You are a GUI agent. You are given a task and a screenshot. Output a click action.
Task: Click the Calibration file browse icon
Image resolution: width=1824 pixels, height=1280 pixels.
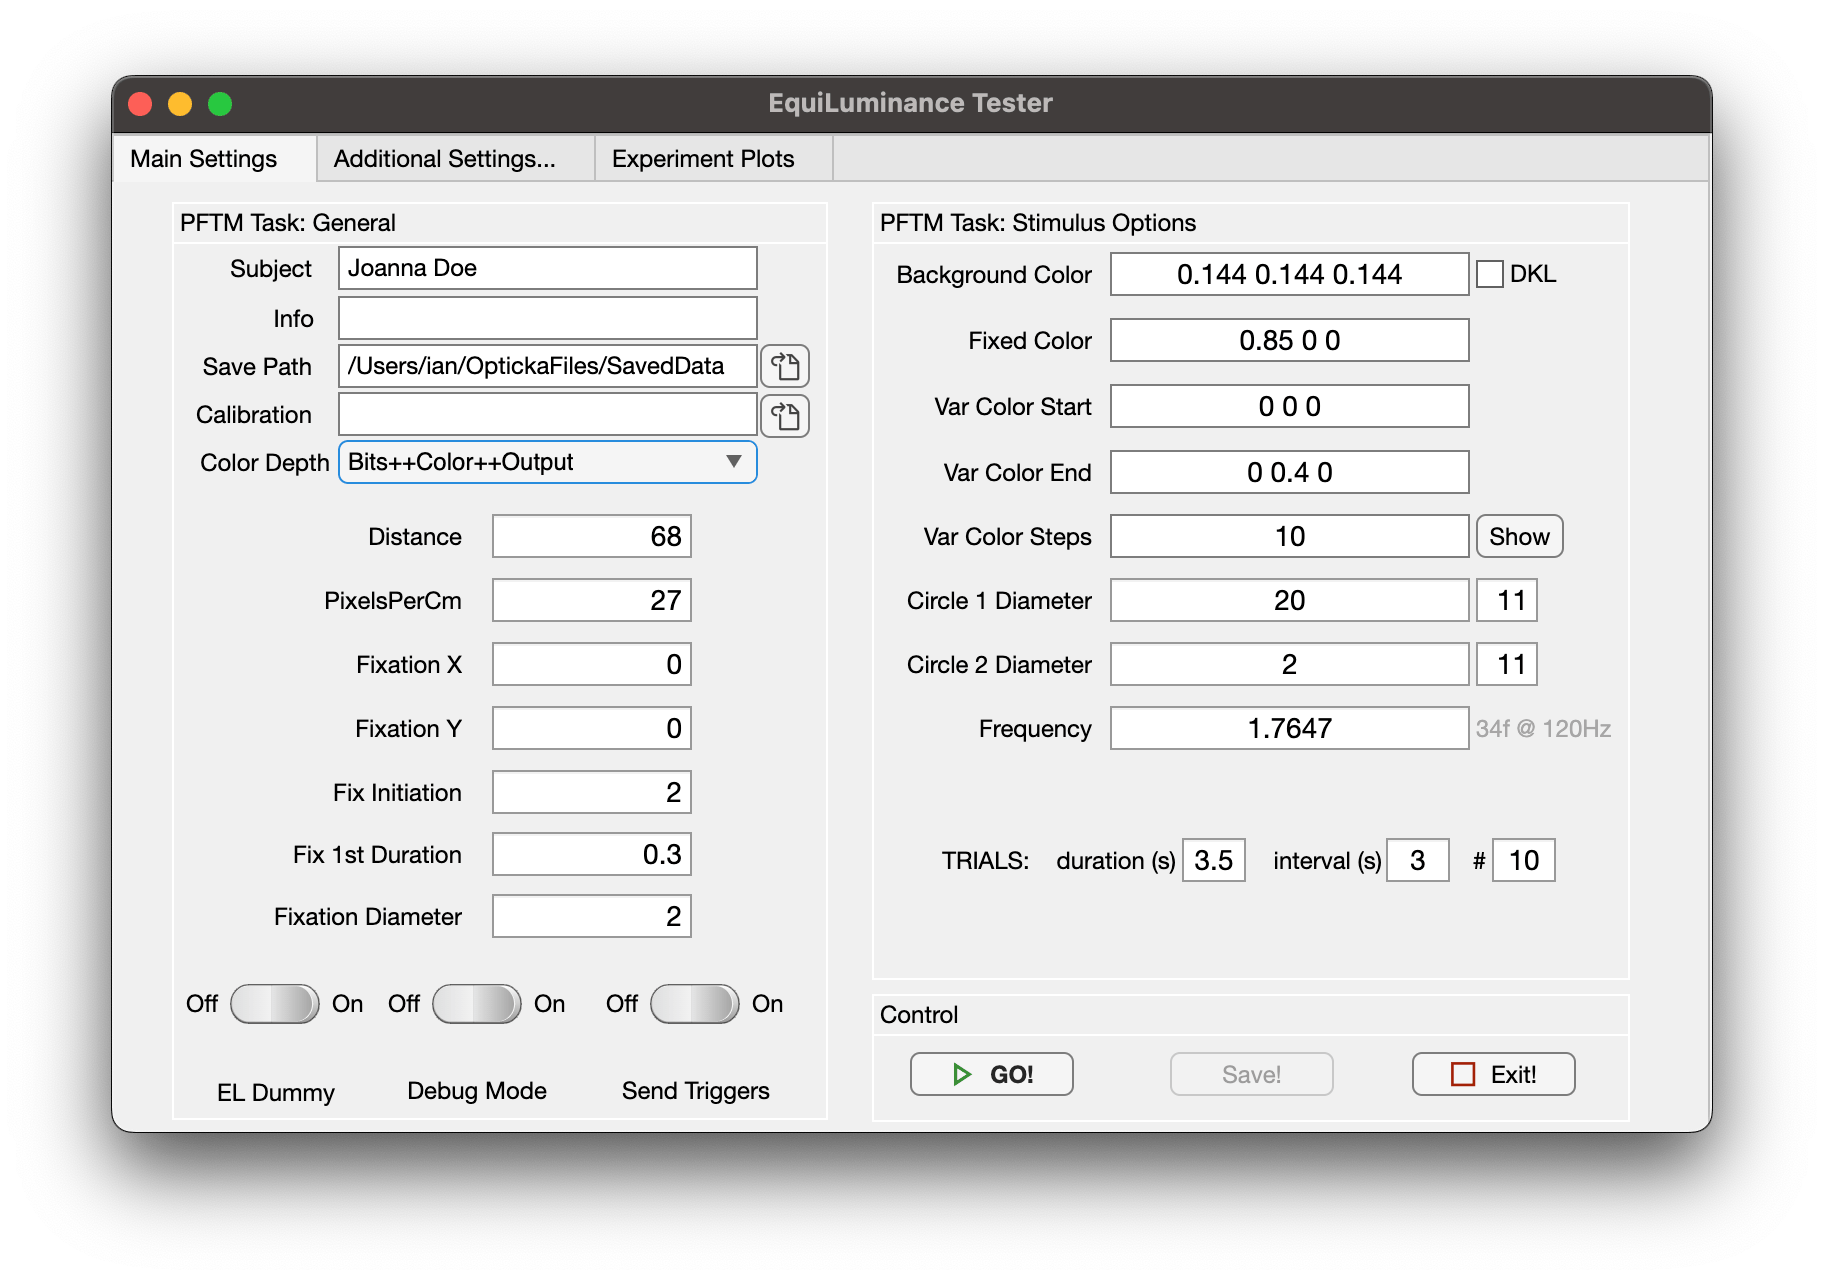point(785,415)
